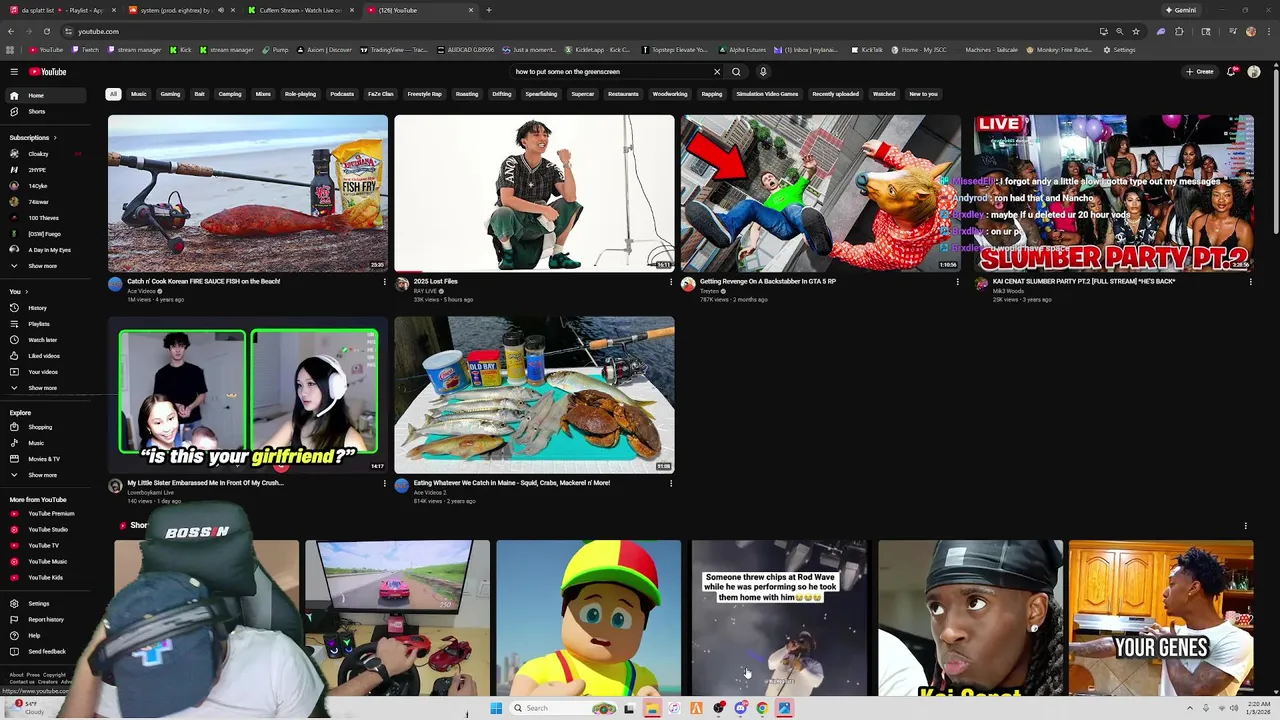1280x720 pixels.
Task: Select the New to you filter chip
Action: (x=923, y=94)
